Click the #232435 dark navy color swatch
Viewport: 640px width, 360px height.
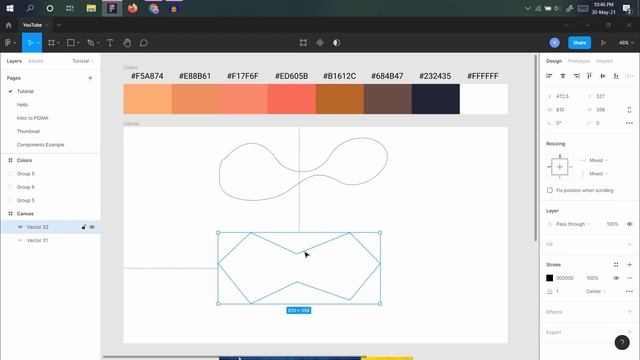(436, 99)
